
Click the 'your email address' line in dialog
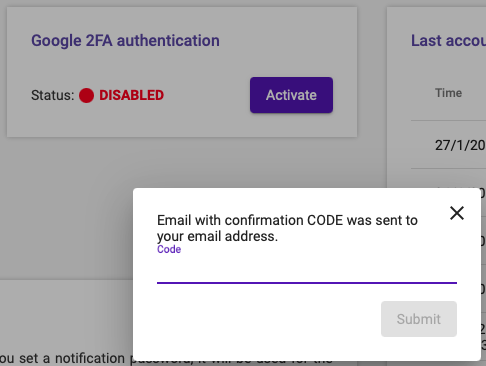[x=217, y=236]
